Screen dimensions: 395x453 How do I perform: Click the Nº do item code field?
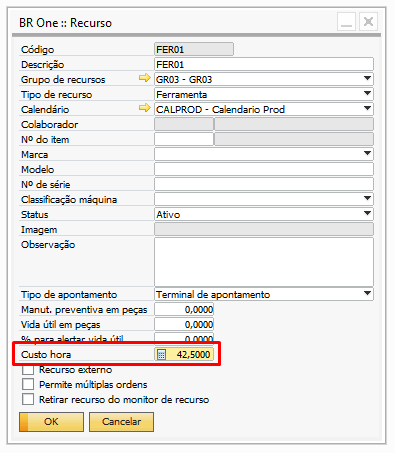[x=184, y=139]
